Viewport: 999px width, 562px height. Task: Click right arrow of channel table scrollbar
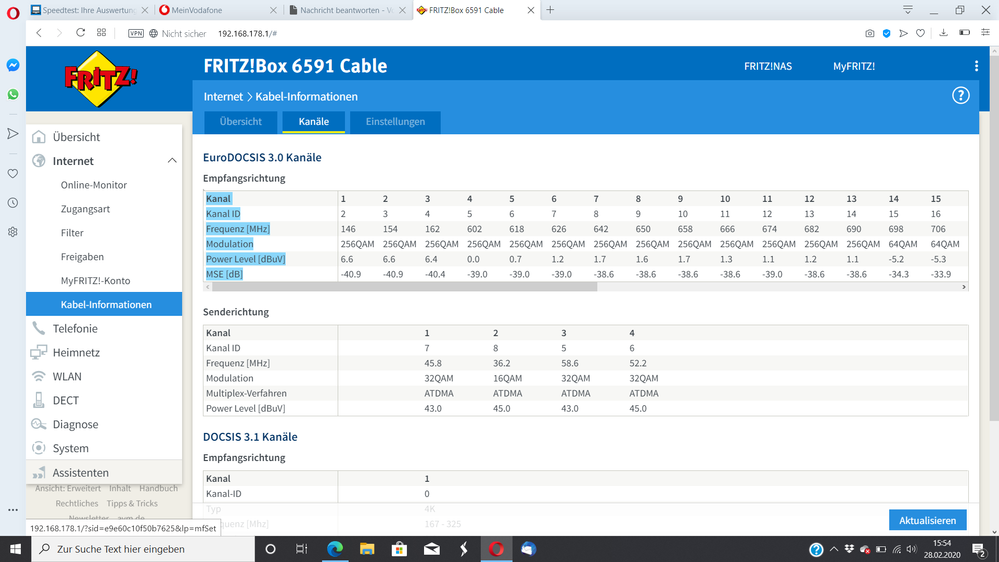coord(964,287)
